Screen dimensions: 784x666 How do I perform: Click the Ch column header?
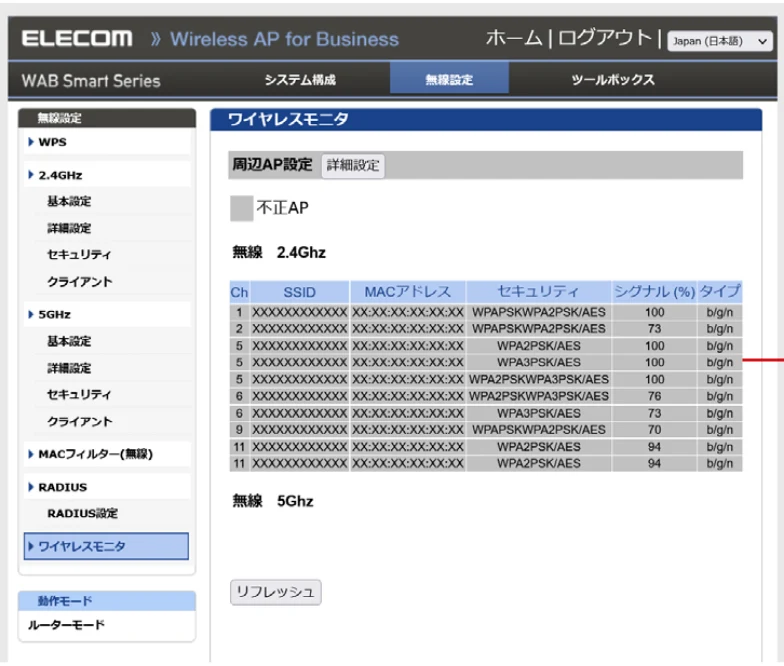[x=239, y=292]
